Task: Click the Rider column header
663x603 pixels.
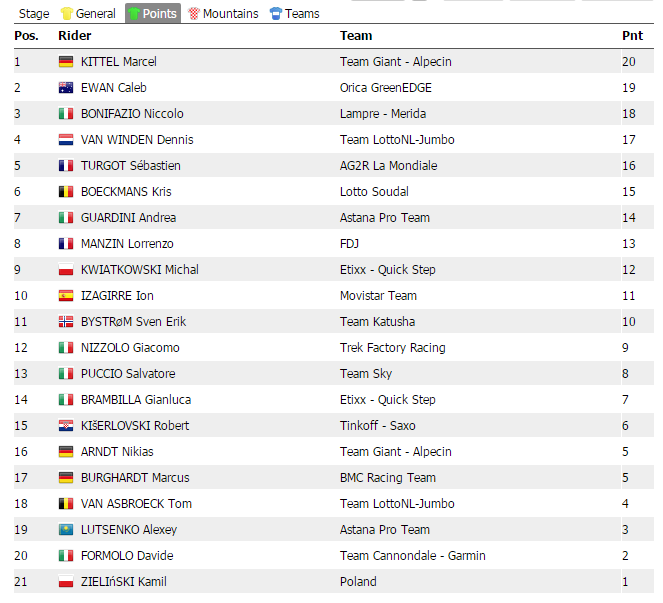Action: pyautogui.click(x=75, y=36)
